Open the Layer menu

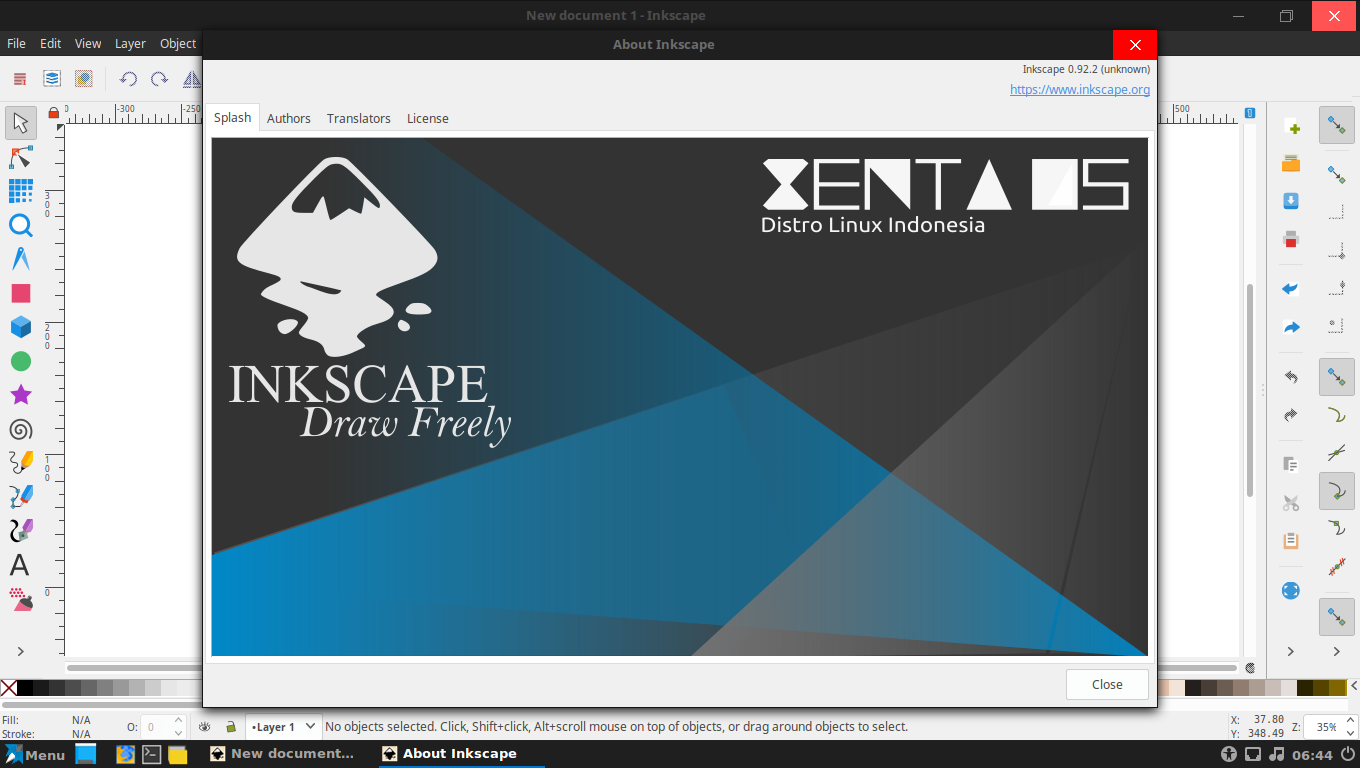pyautogui.click(x=130, y=43)
